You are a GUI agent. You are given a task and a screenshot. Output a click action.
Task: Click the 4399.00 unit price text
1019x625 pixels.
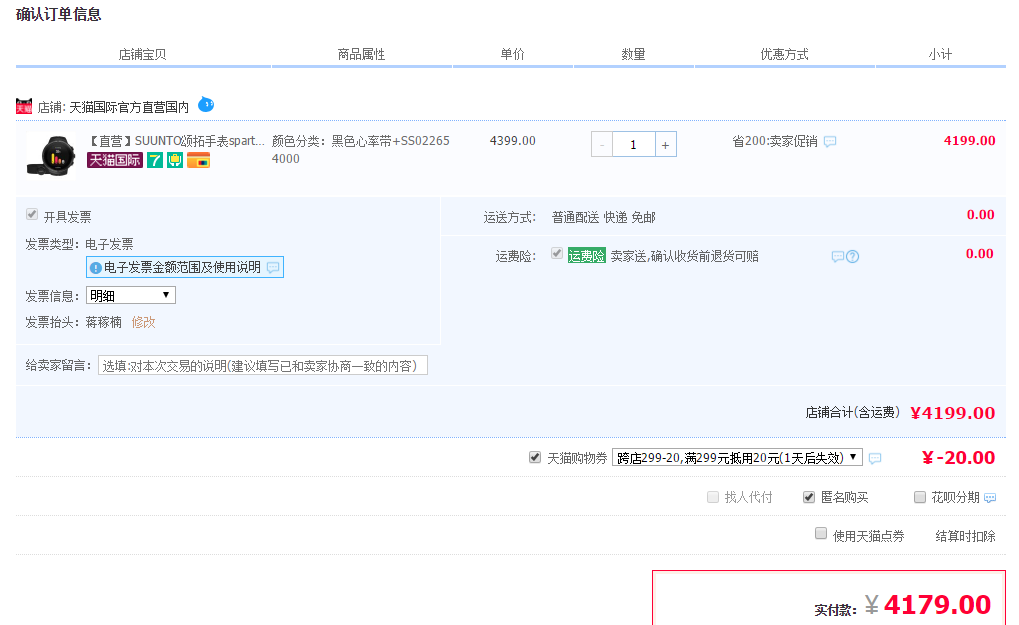(513, 141)
